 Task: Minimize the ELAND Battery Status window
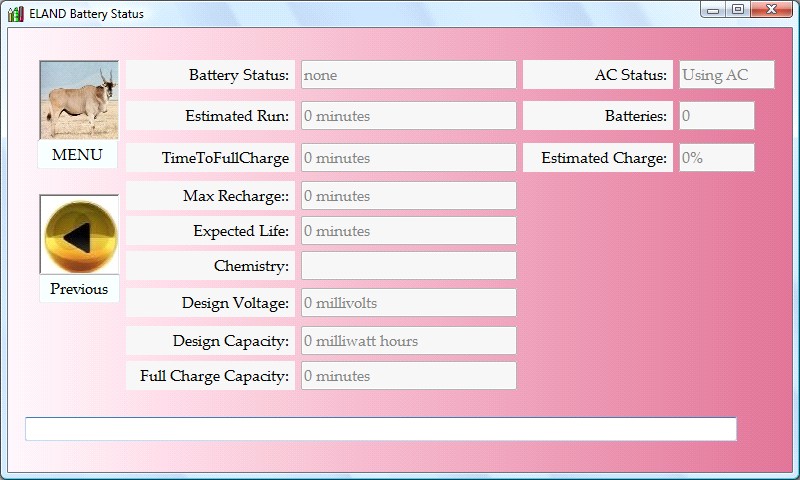(713, 10)
